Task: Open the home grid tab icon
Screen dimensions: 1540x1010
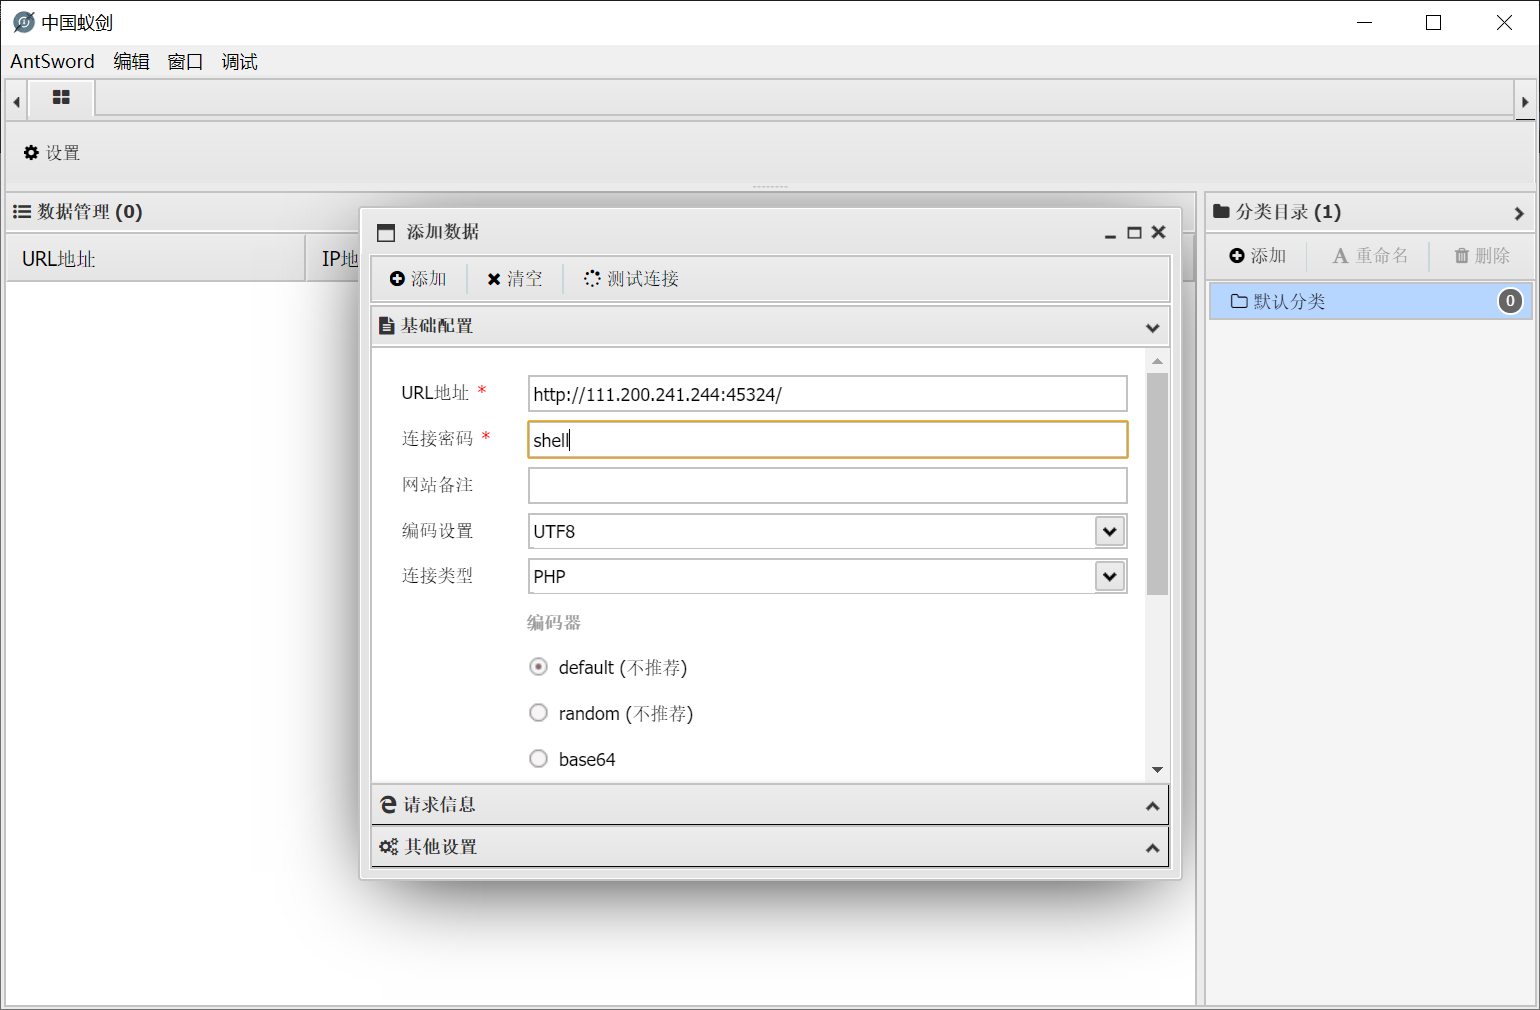Action: (61, 98)
